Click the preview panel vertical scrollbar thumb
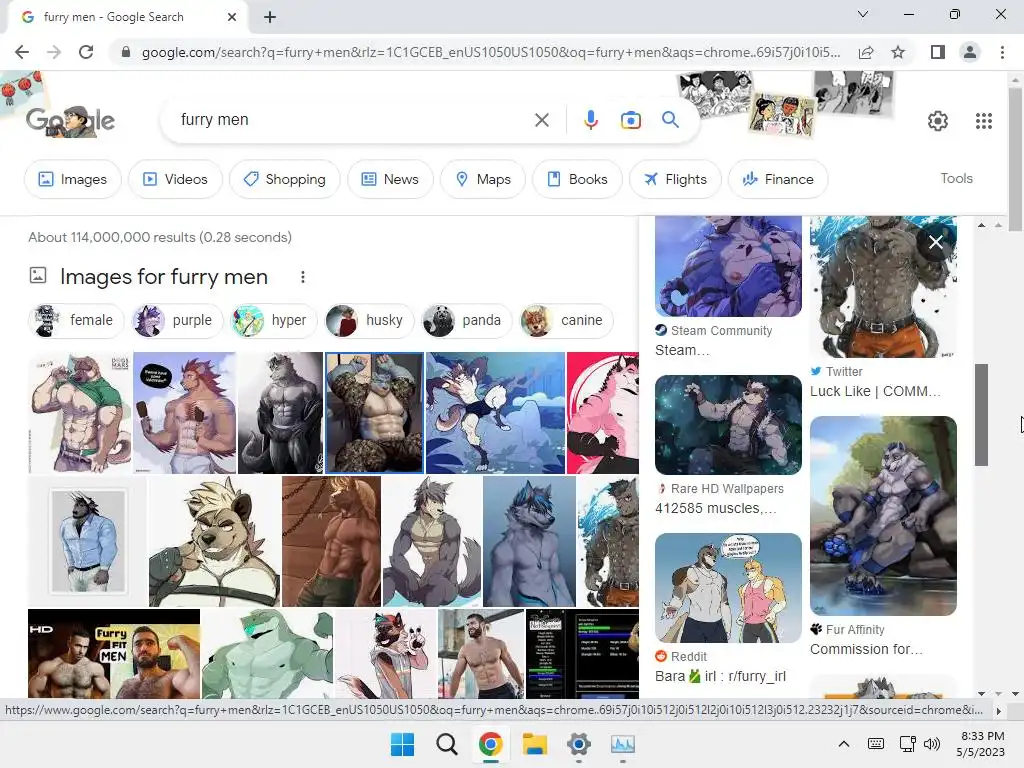Image resolution: width=1024 pixels, height=768 pixels. pyautogui.click(x=982, y=415)
